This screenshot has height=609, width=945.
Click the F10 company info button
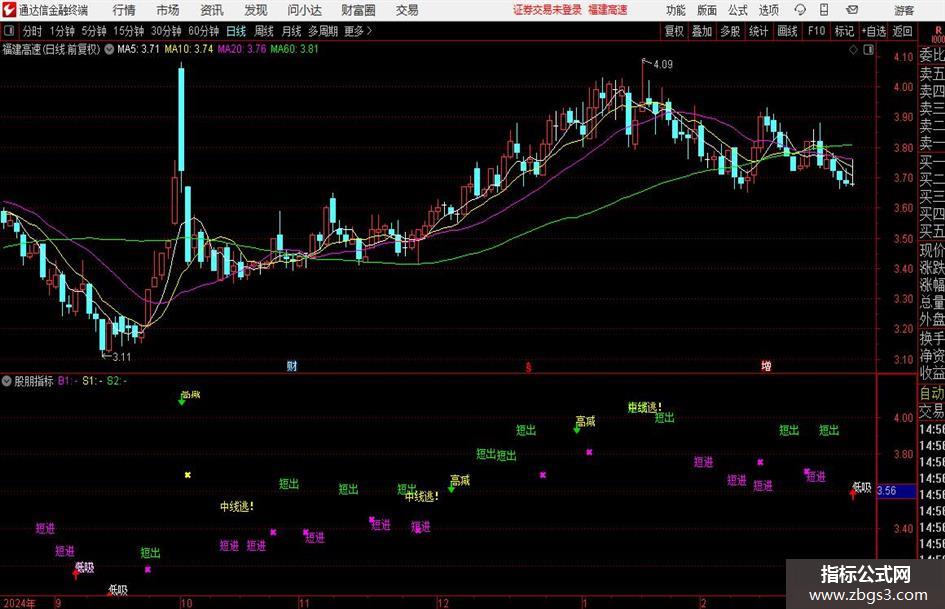[x=816, y=31]
